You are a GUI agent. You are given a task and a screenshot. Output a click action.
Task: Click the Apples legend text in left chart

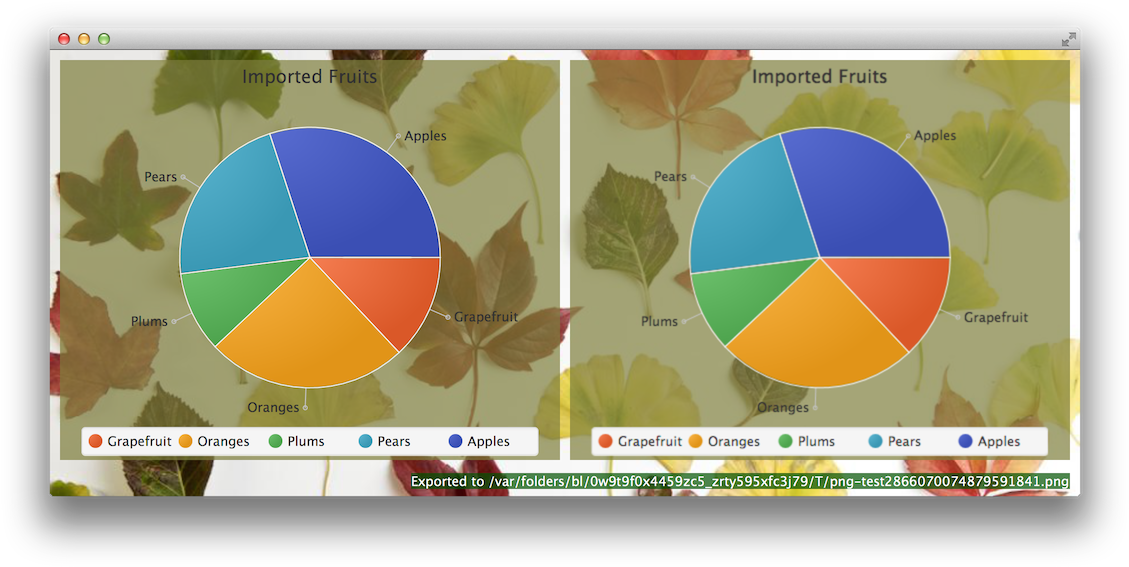point(488,441)
